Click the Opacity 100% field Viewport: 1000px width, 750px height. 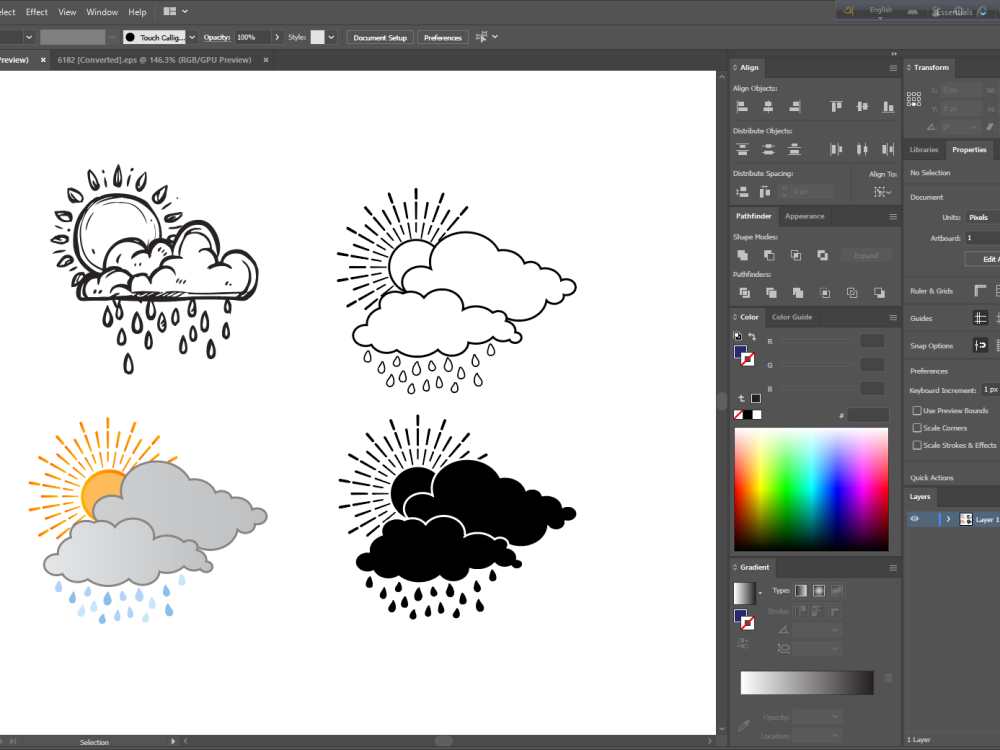pyautogui.click(x=253, y=38)
